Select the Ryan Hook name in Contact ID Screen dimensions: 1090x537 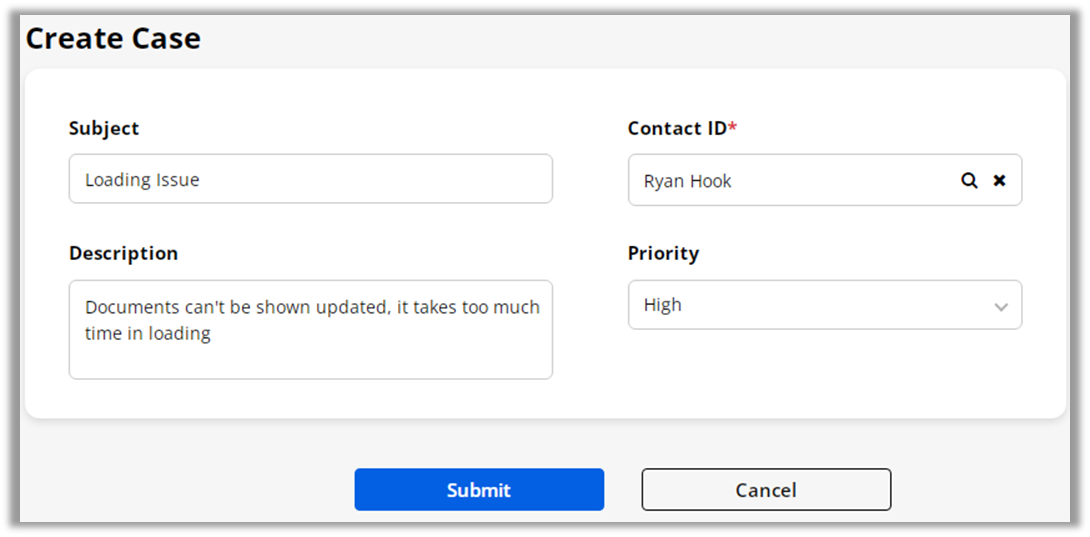(x=688, y=182)
